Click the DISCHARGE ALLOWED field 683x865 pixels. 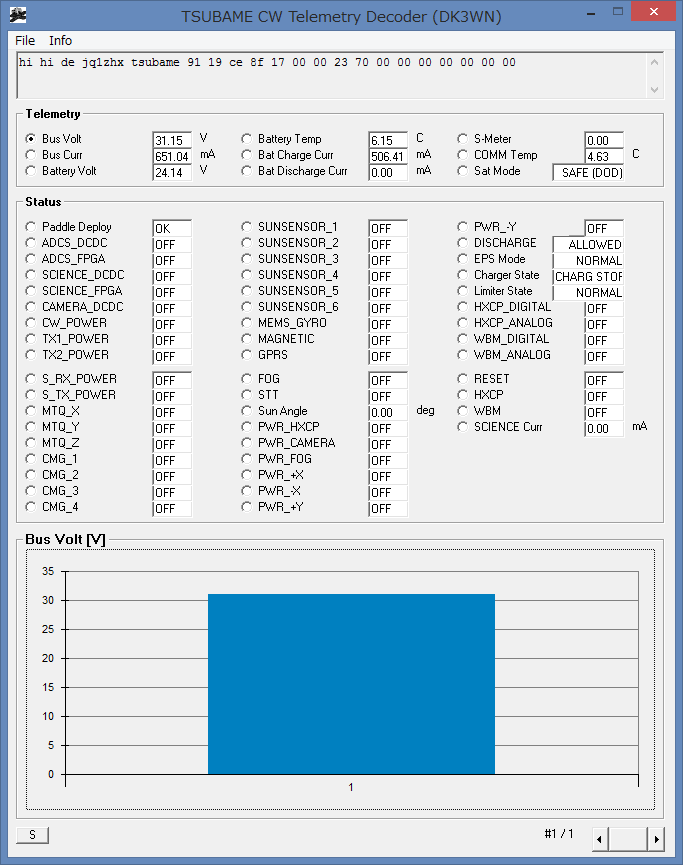(589, 244)
